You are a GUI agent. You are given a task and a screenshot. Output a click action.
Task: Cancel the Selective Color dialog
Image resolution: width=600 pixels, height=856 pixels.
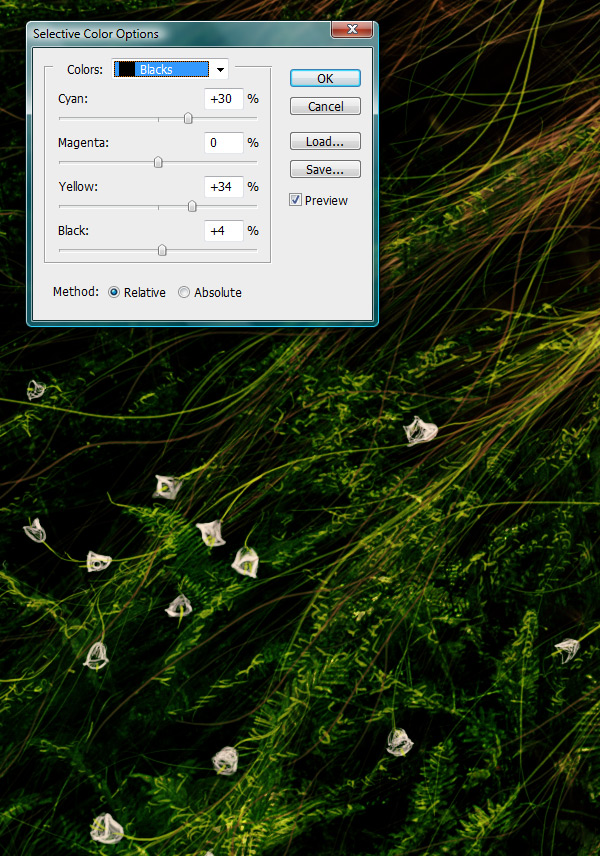pos(325,106)
